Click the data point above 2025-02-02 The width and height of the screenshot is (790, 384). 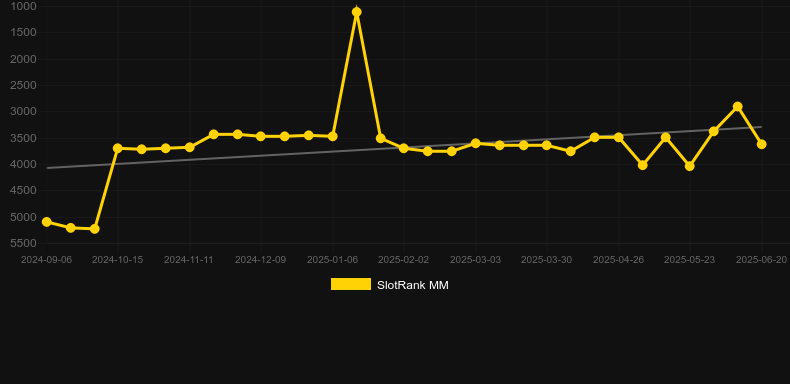click(x=404, y=148)
